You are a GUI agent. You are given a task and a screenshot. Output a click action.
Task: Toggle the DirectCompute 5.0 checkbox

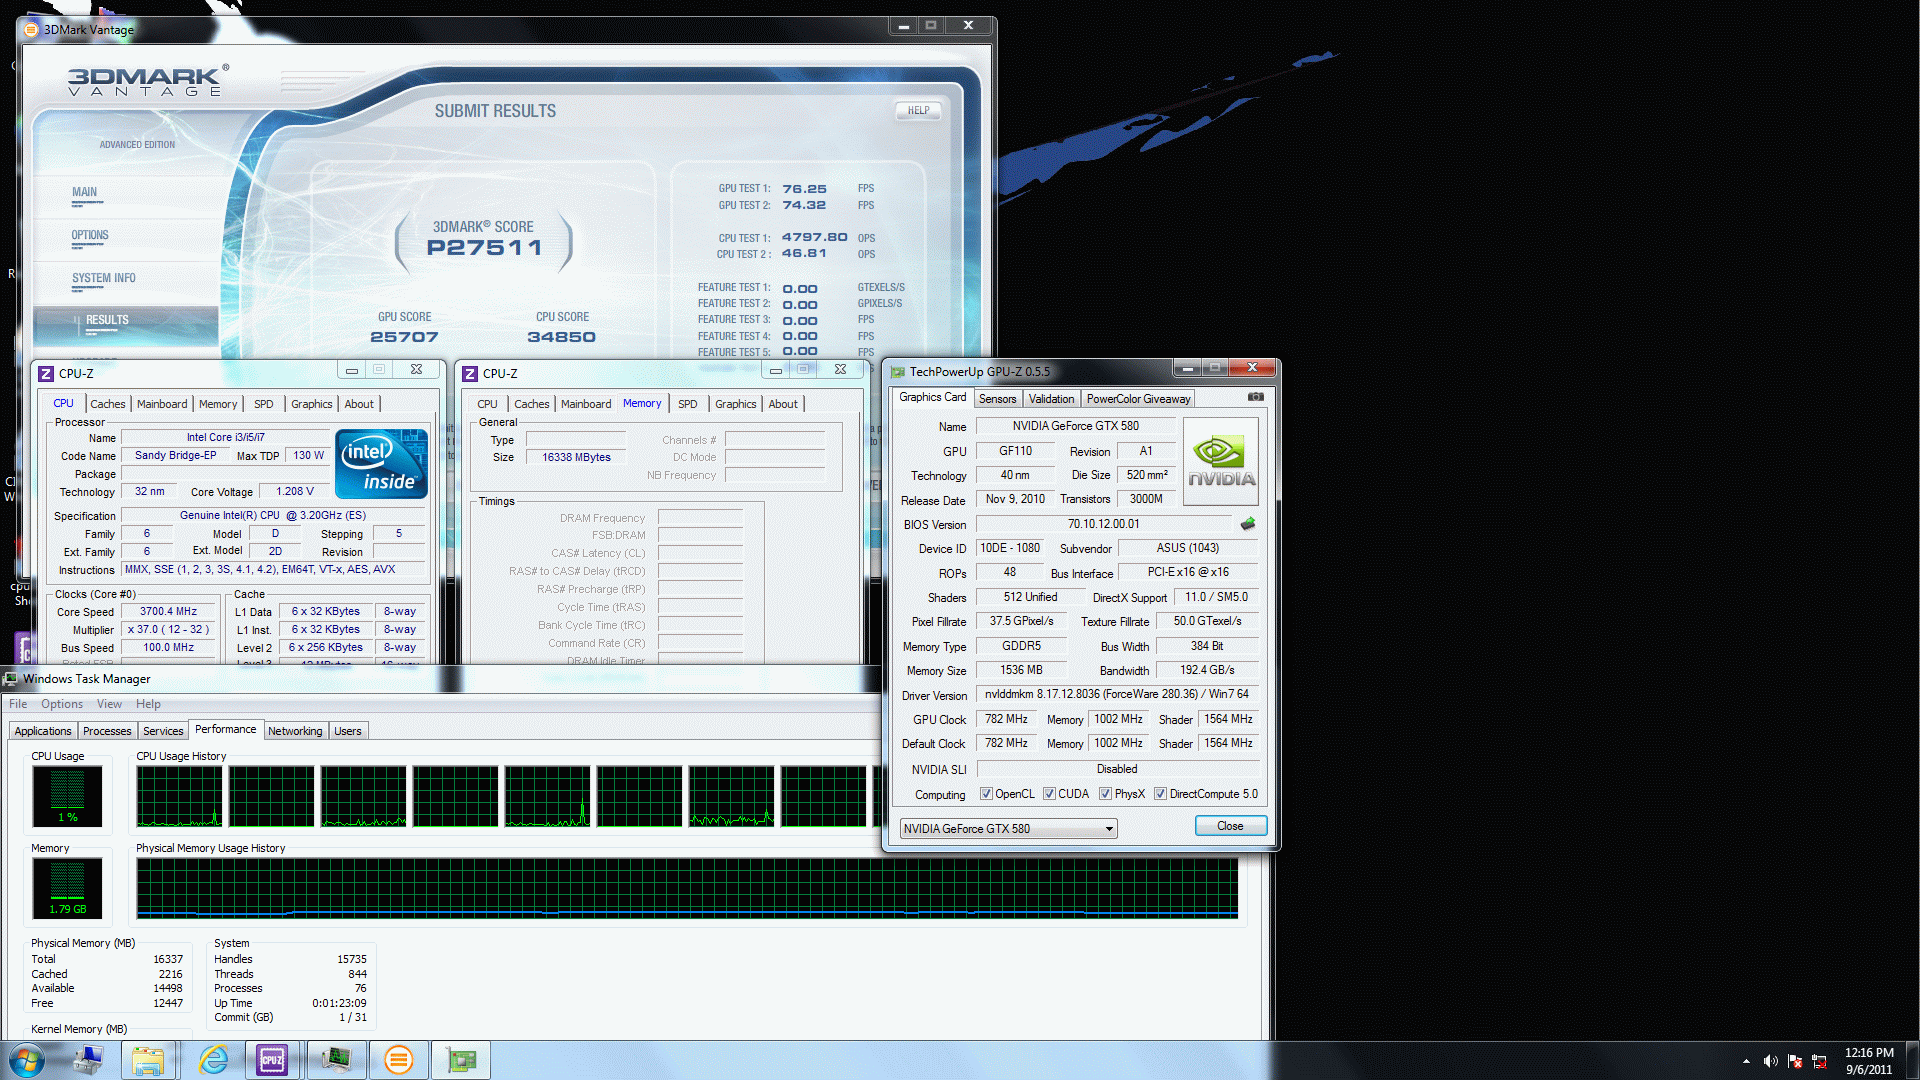point(1160,794)
